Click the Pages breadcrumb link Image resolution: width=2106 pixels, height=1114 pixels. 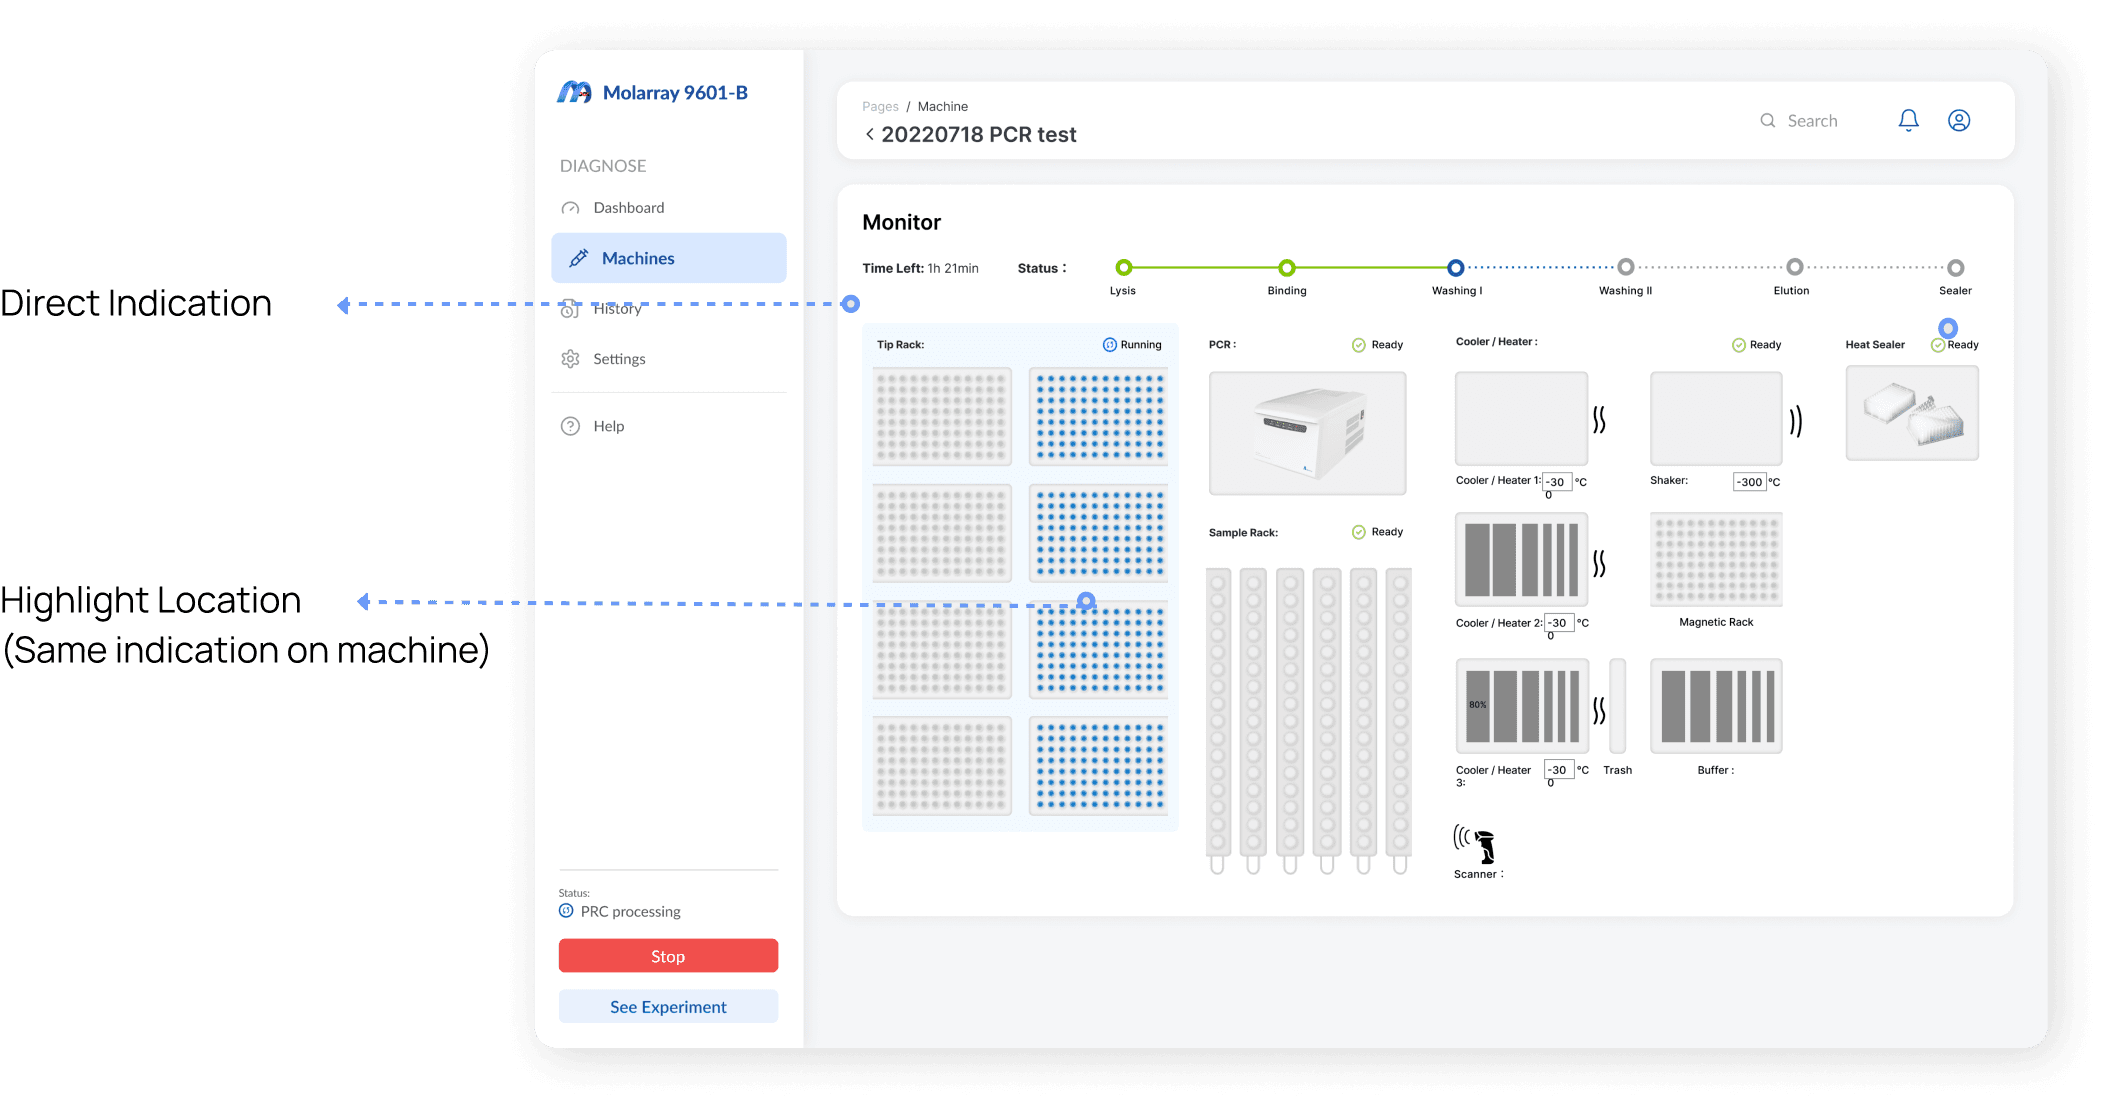click(x=880, y=106)
